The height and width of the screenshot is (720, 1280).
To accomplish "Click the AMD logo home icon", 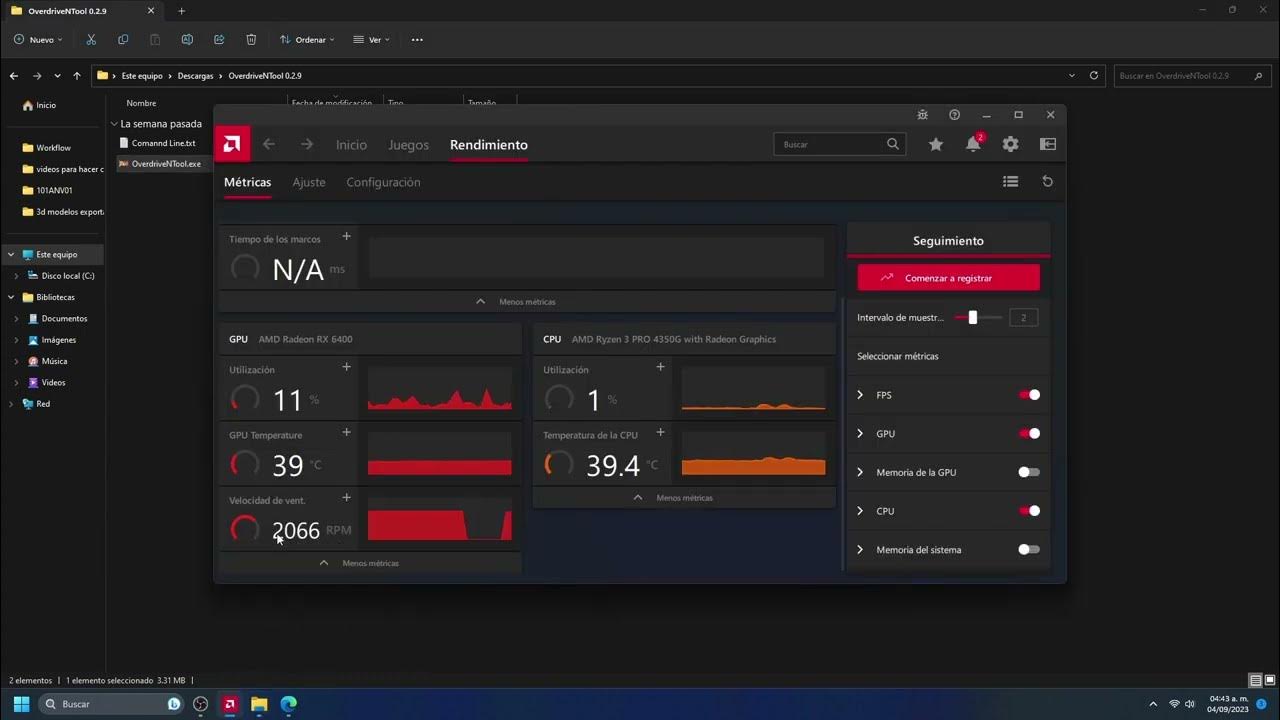I will (231, 144).
